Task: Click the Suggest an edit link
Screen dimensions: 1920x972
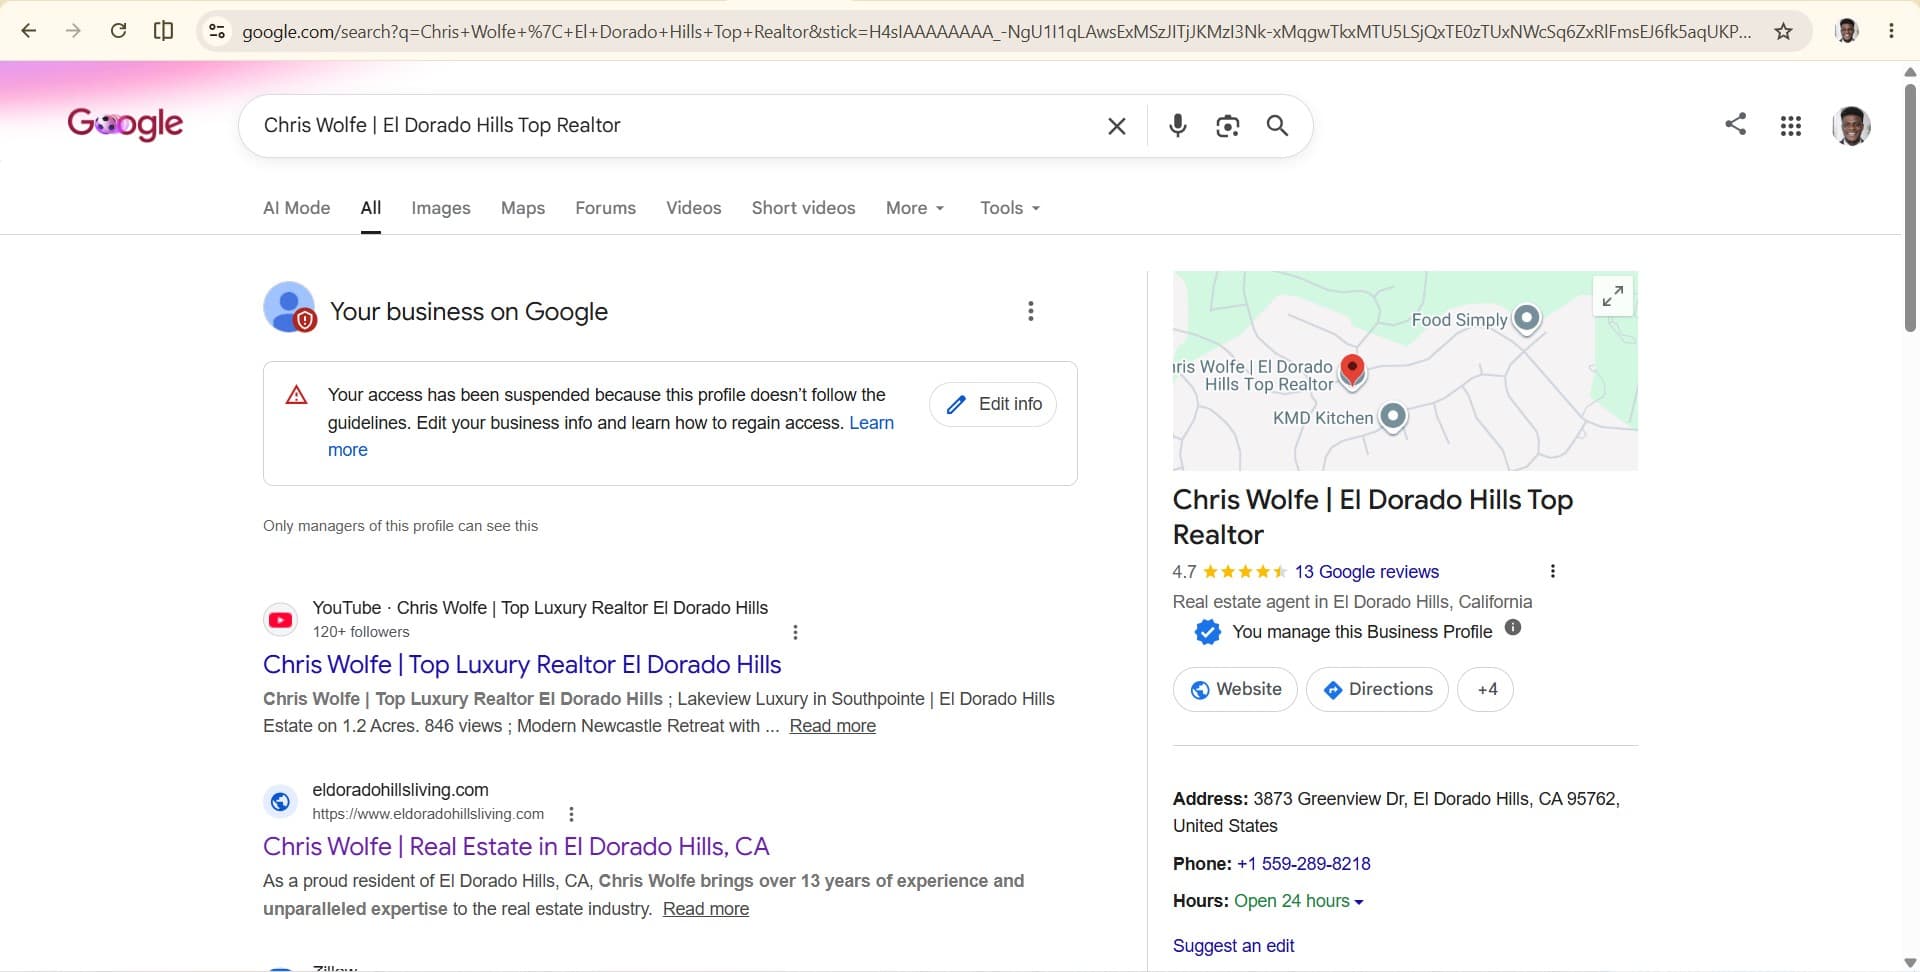Action: [x=1233, y=946]
